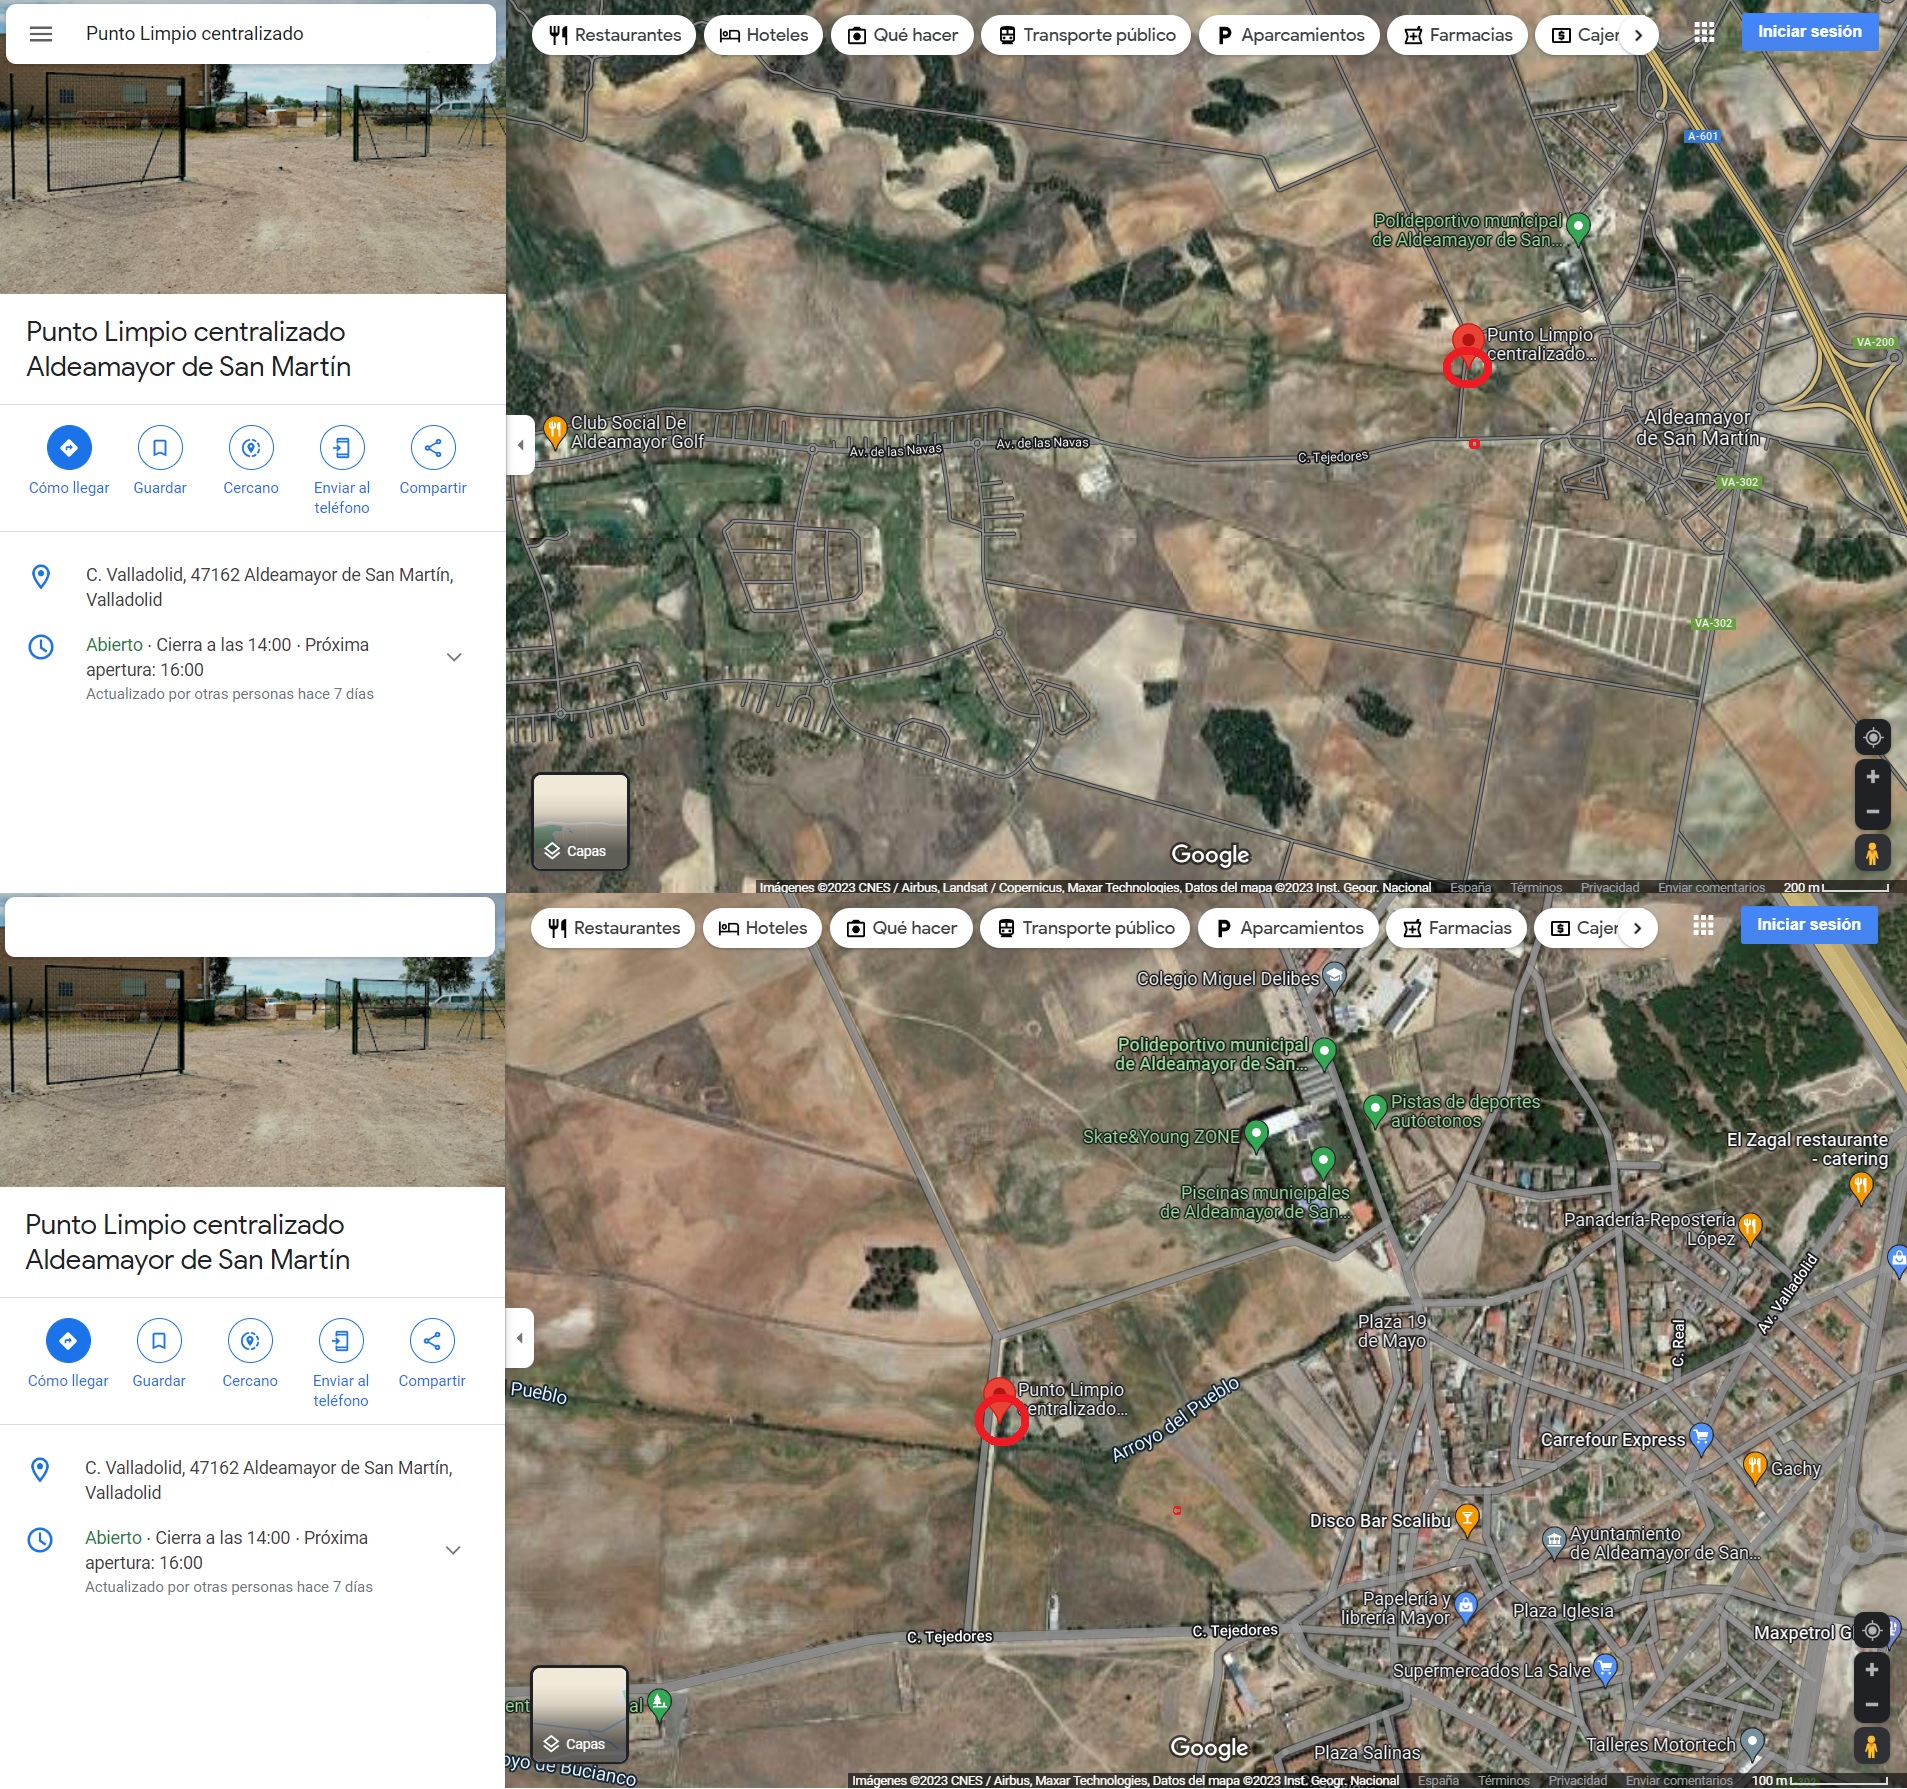Click Cercano nearby icon in upper panel
The width and height of the screenshot is (1907, 1789).
click(251, 447)
